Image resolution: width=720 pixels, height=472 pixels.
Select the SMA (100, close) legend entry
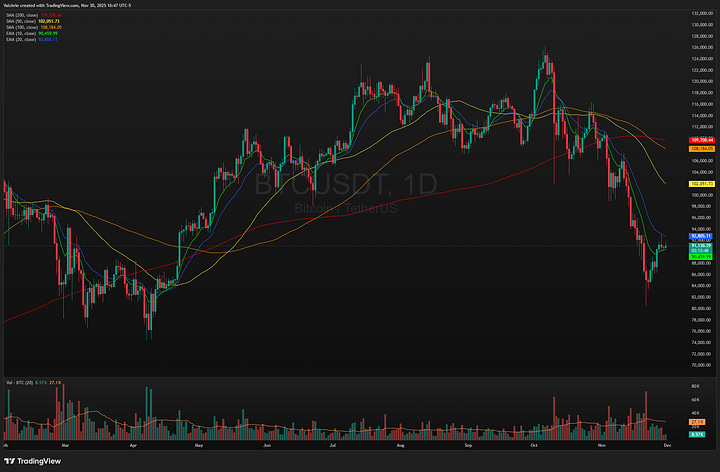[34, 27]
